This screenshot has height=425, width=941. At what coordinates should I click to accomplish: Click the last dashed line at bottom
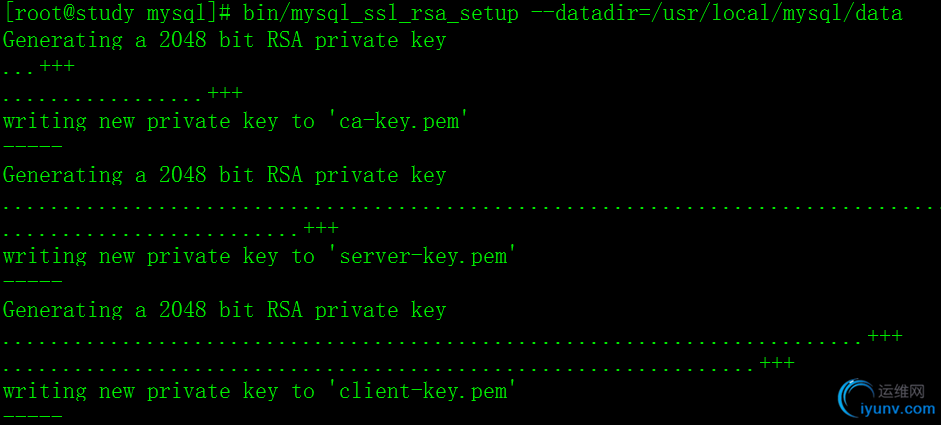(33, 416)
